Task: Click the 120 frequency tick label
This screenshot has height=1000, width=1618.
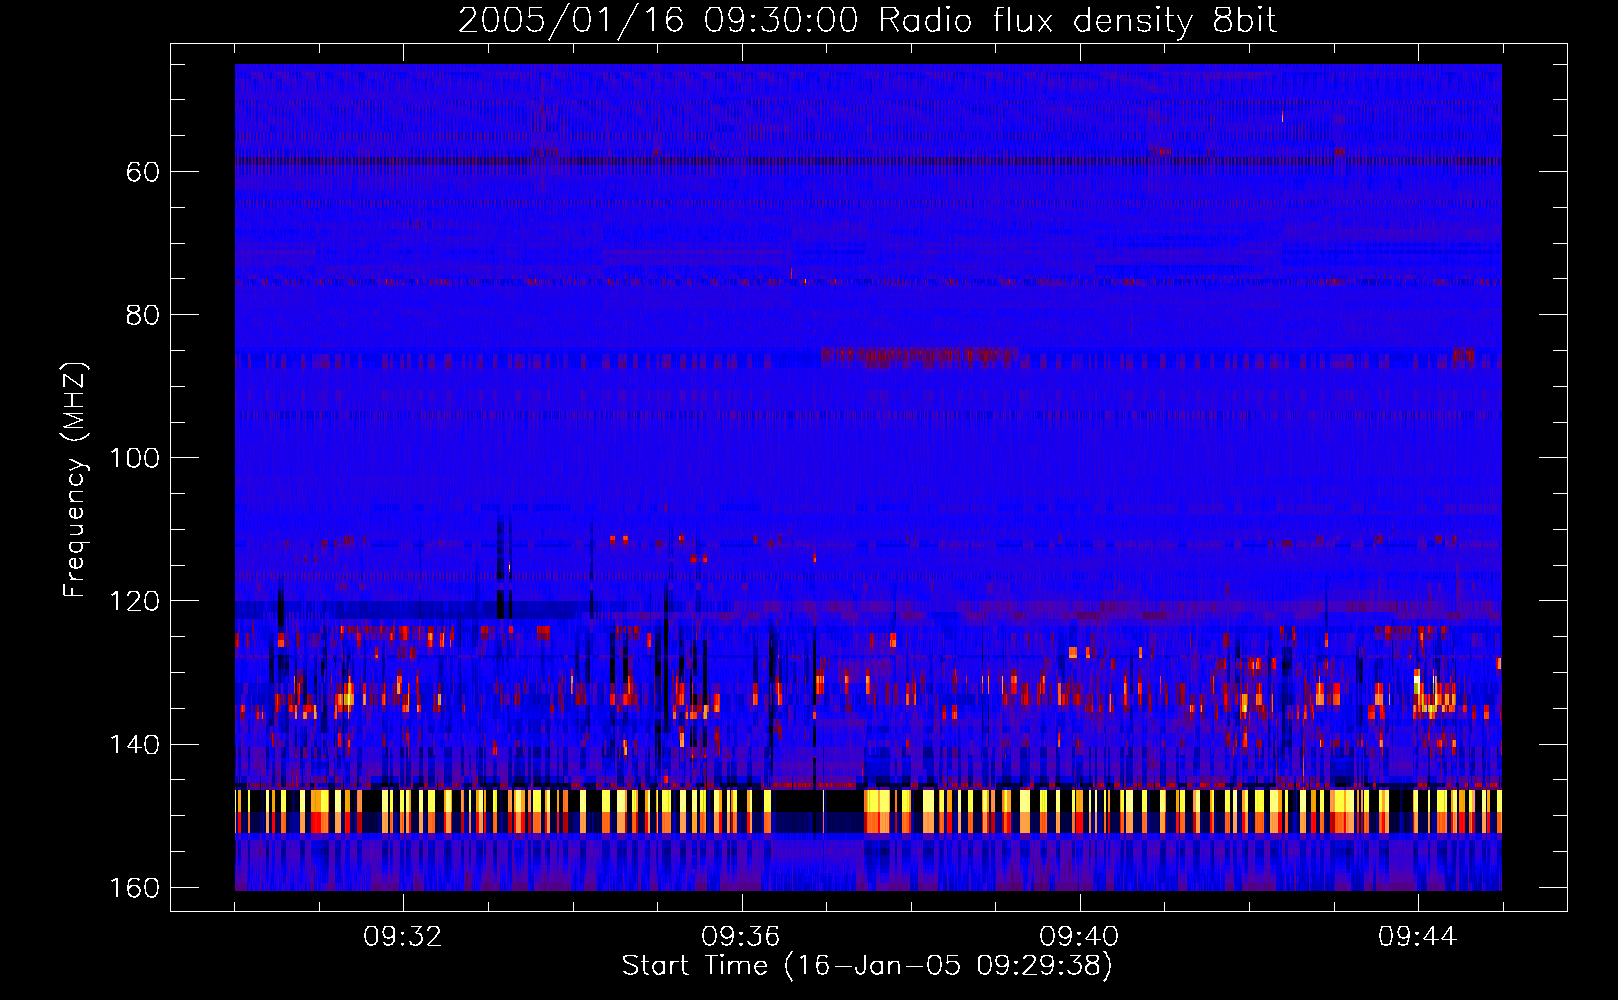Action: coord(134,601)
